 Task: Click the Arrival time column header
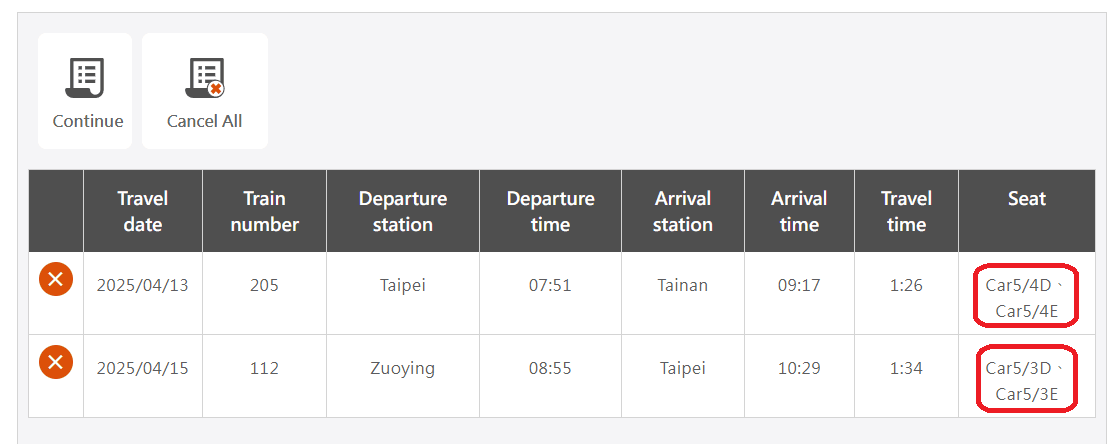799,211
